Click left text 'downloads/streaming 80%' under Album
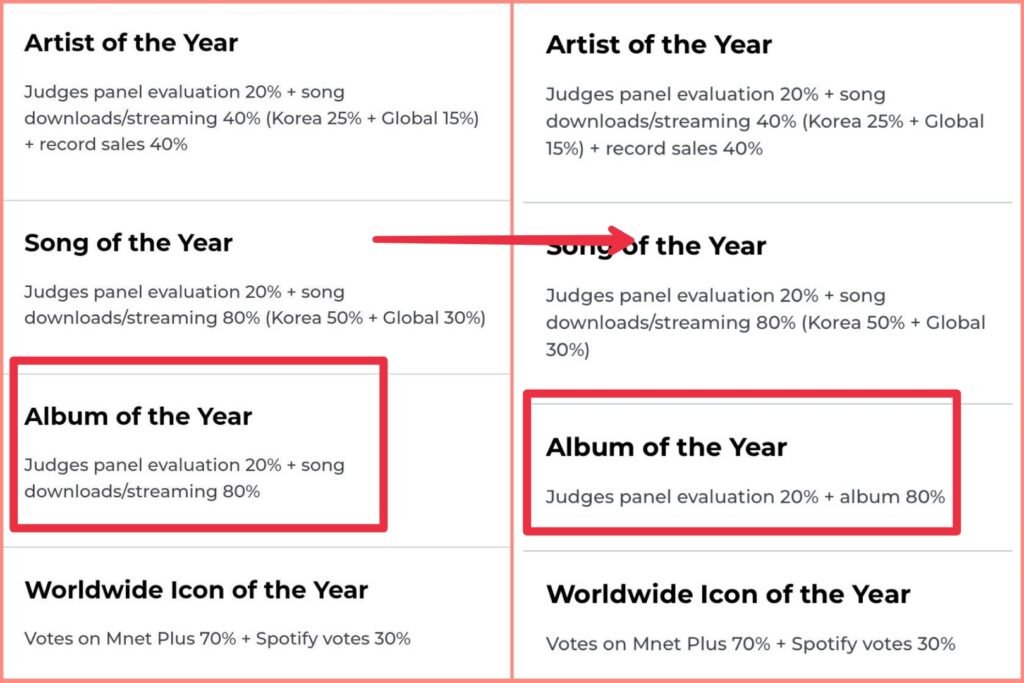The width and height of the screenshot is (1024, 683). pyautogui.click(x=142, y=491)
